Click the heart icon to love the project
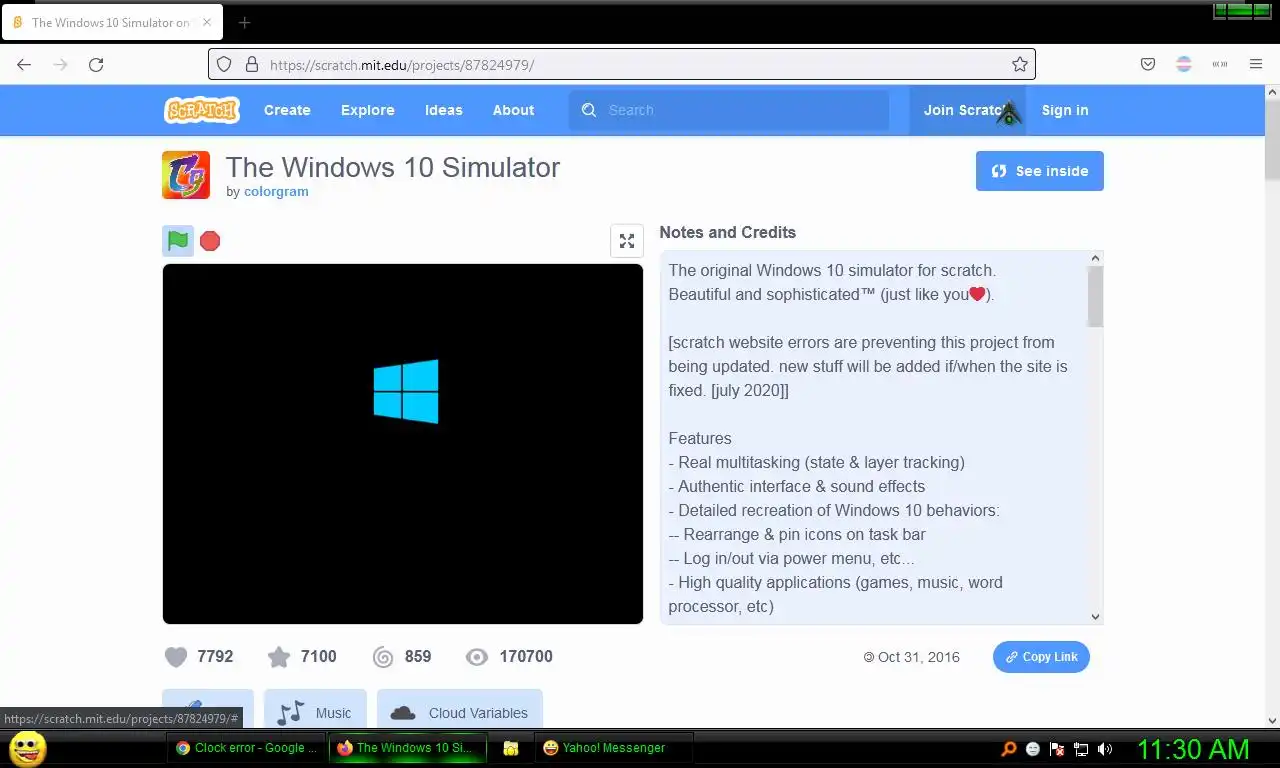 tap(176, 657)
